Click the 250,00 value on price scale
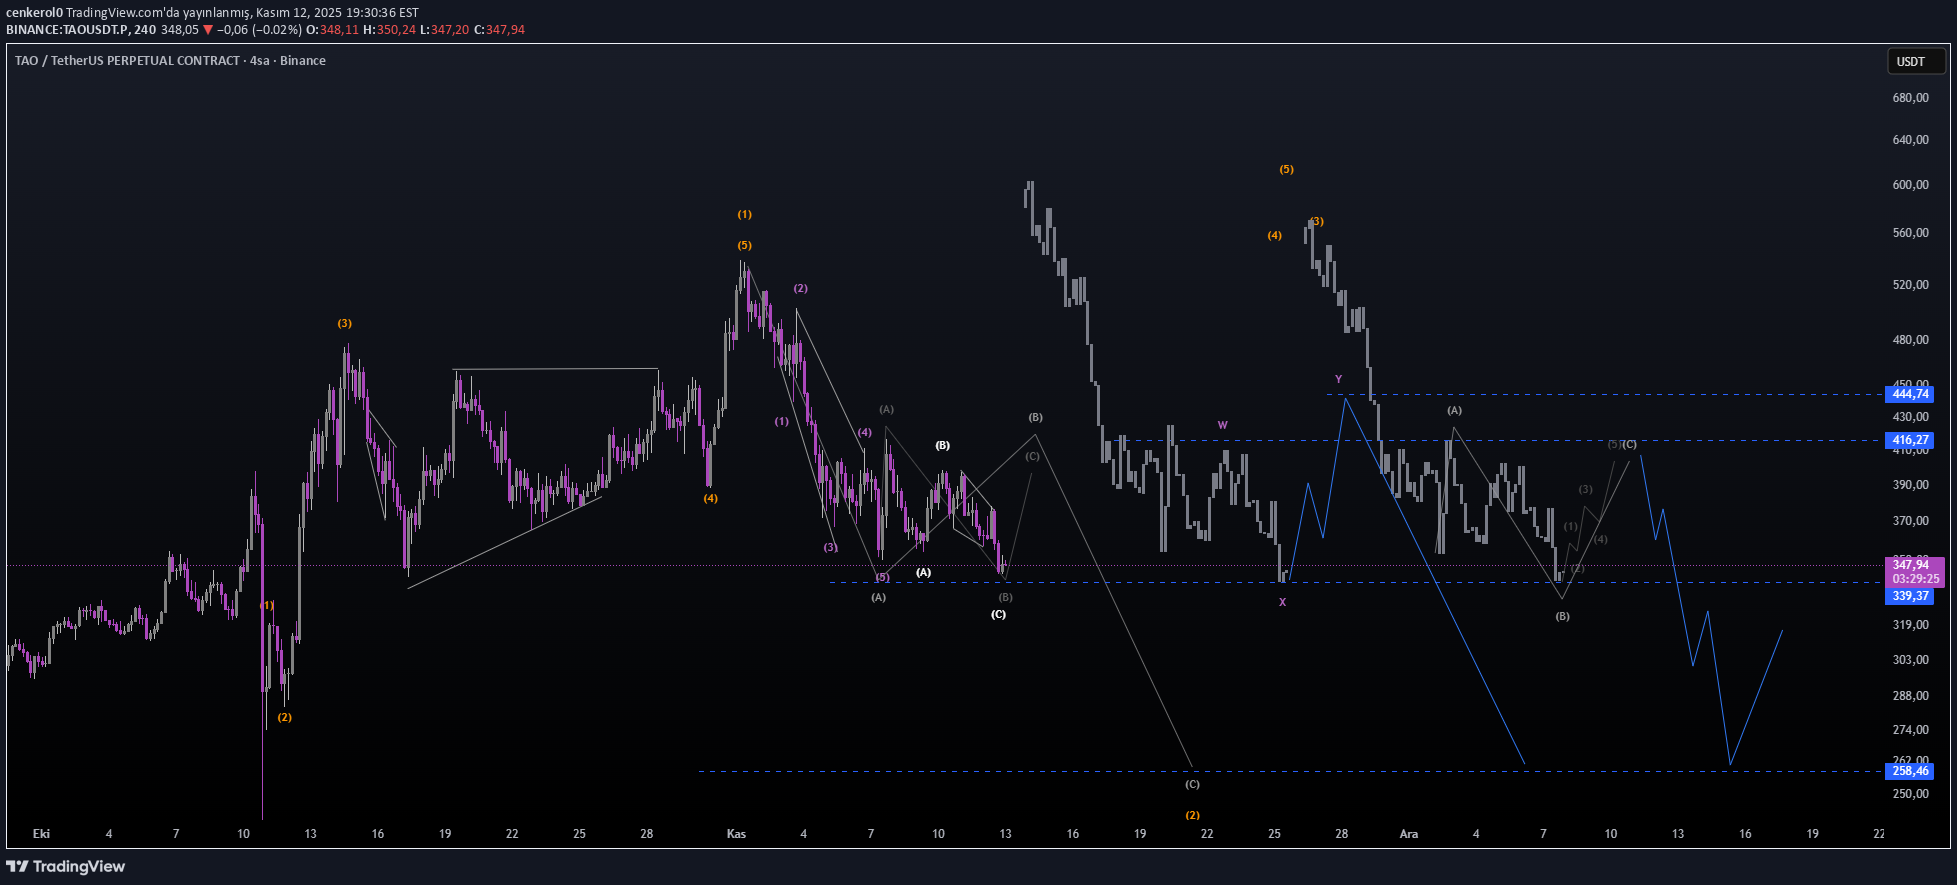Viewport: 1957px width, 885px height. tap(1910, 794)
